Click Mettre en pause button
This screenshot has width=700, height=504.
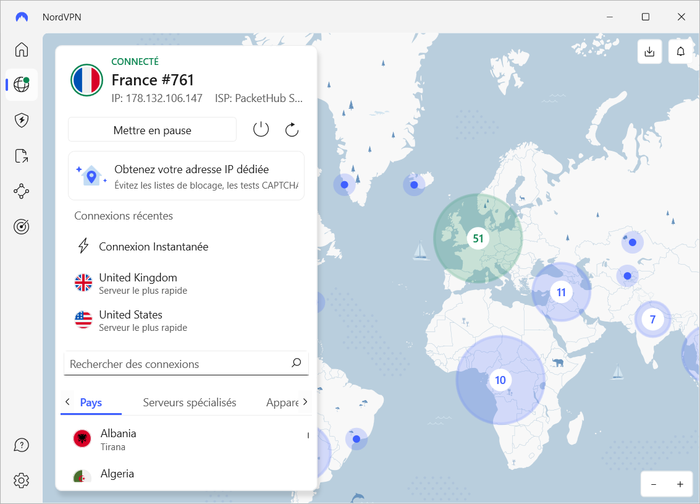click(x=152, y=130)
